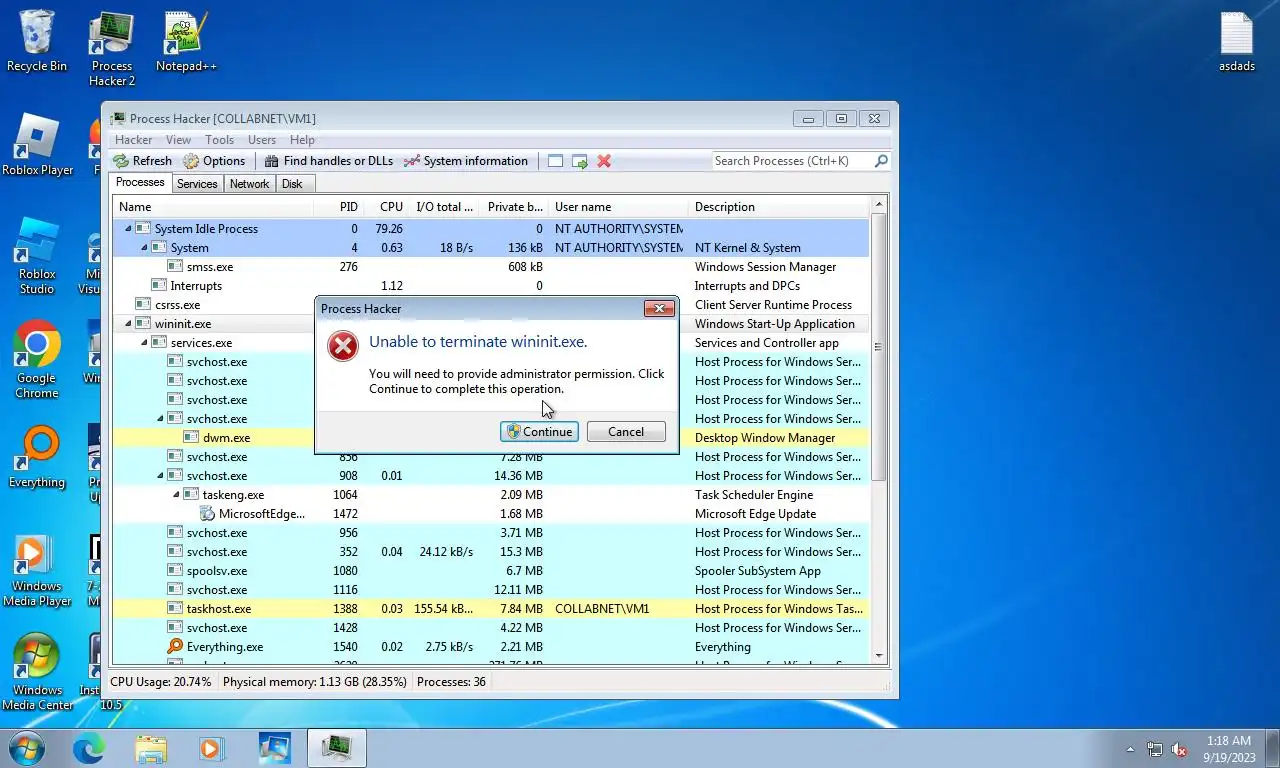This screenshot has height=768, width=1280.
Task: Switch to the Services tab
Action: coord(197,184)
